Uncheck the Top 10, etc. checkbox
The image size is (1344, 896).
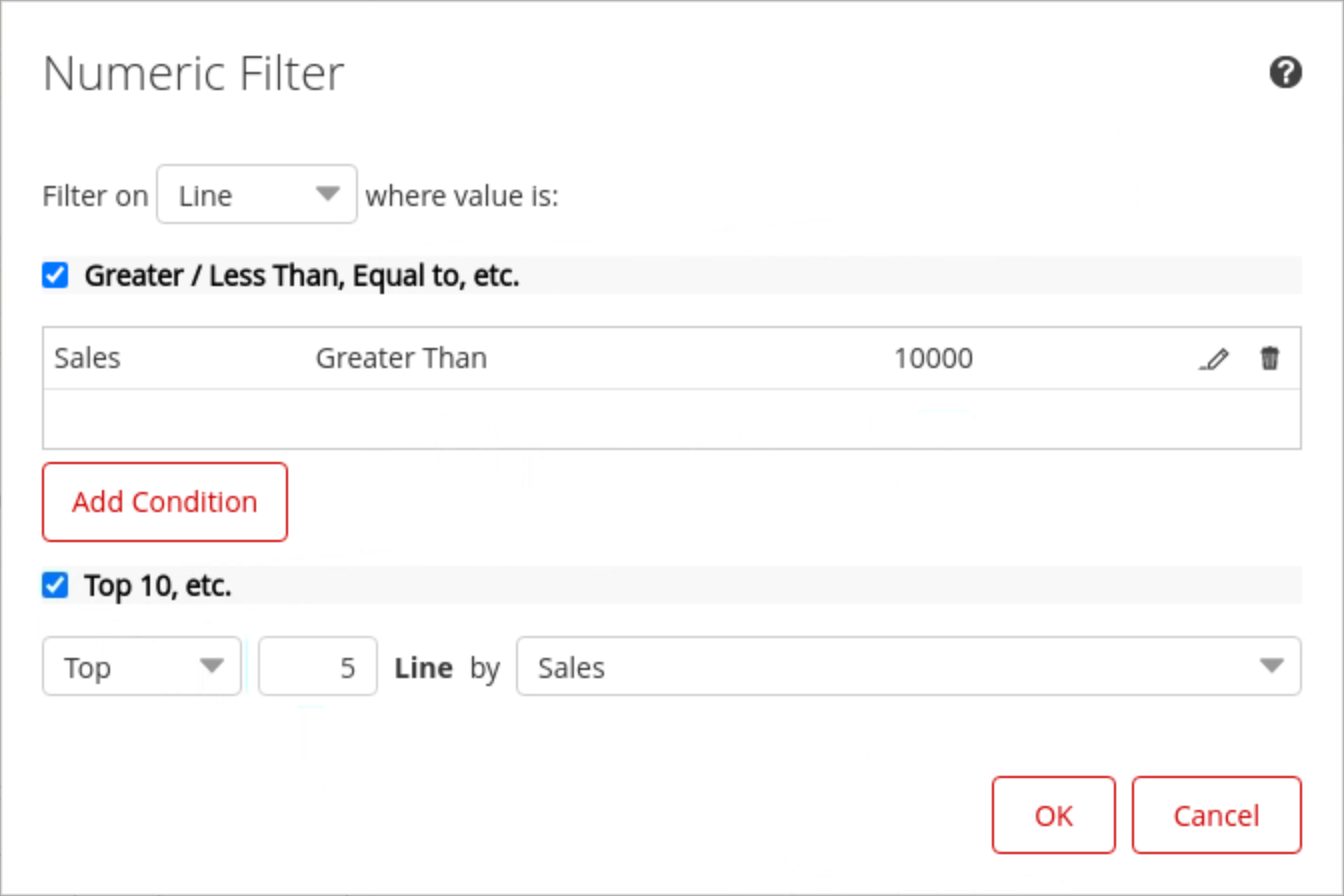[x=55, y=586]
